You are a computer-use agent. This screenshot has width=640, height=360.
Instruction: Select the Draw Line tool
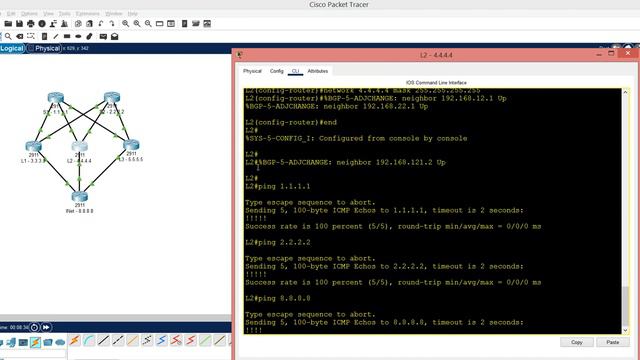tap(56, 36)
